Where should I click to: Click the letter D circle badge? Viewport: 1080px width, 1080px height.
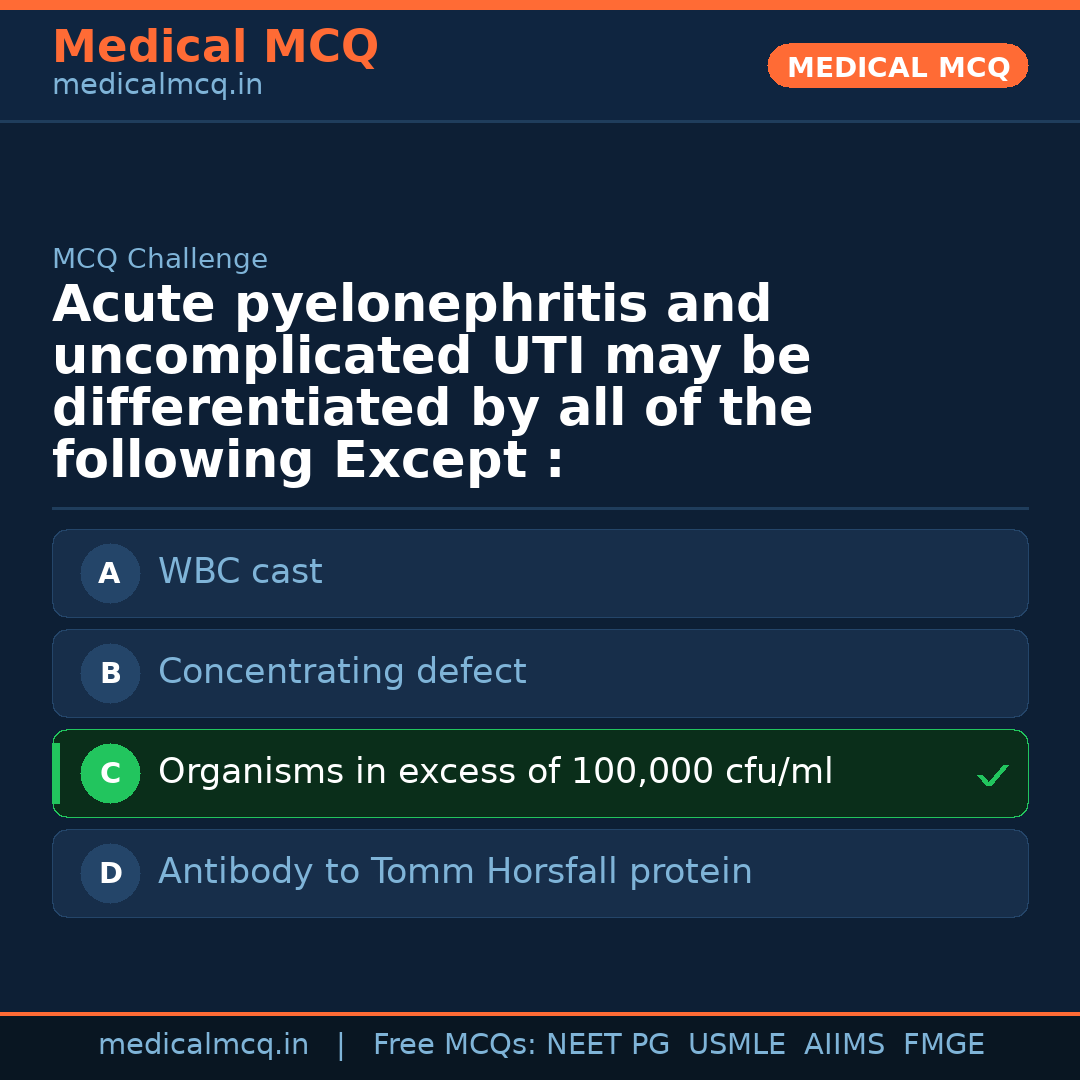[110, 874]
